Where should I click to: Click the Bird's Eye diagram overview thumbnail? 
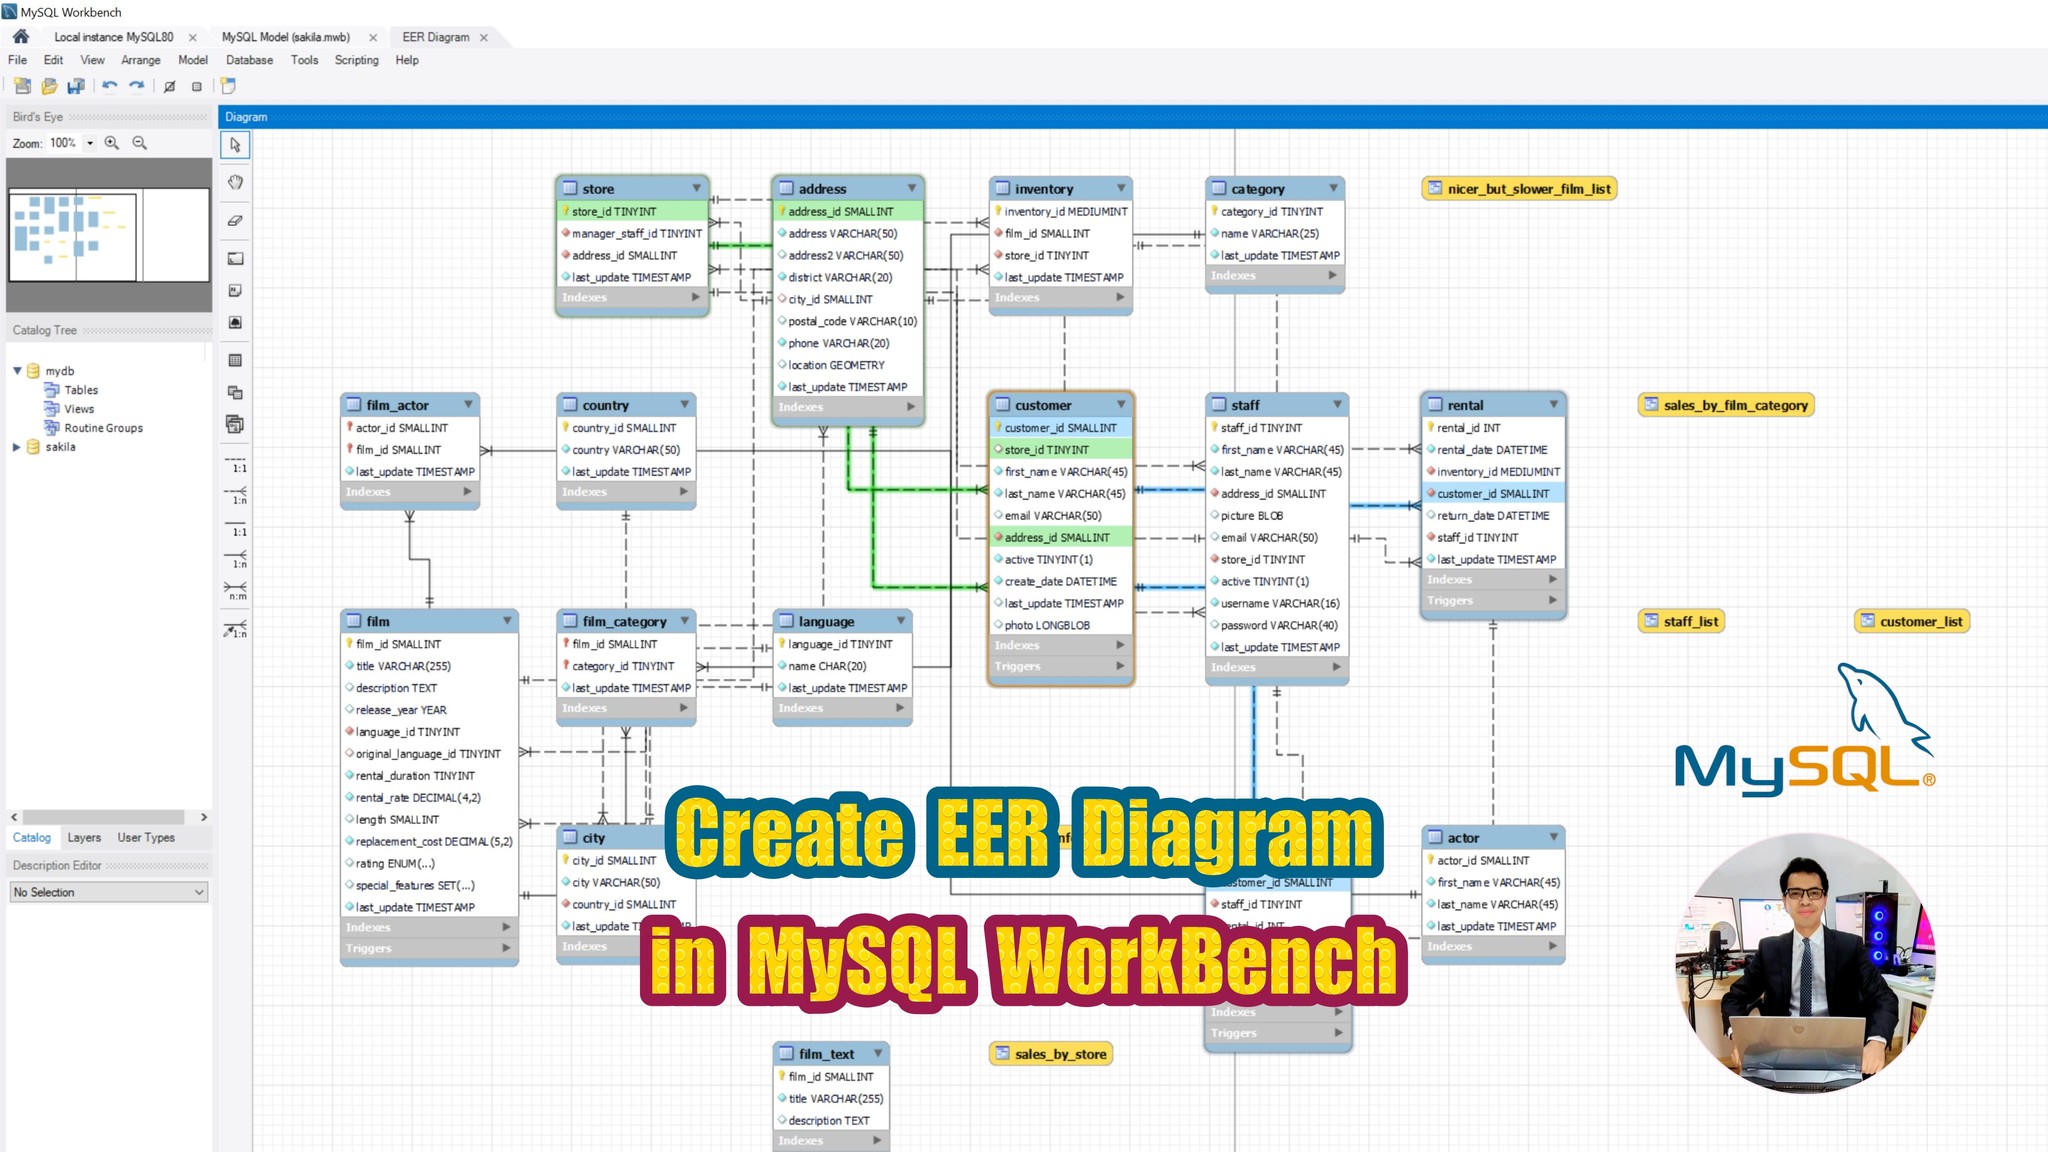pyautogui.click(x=109, y=235)
